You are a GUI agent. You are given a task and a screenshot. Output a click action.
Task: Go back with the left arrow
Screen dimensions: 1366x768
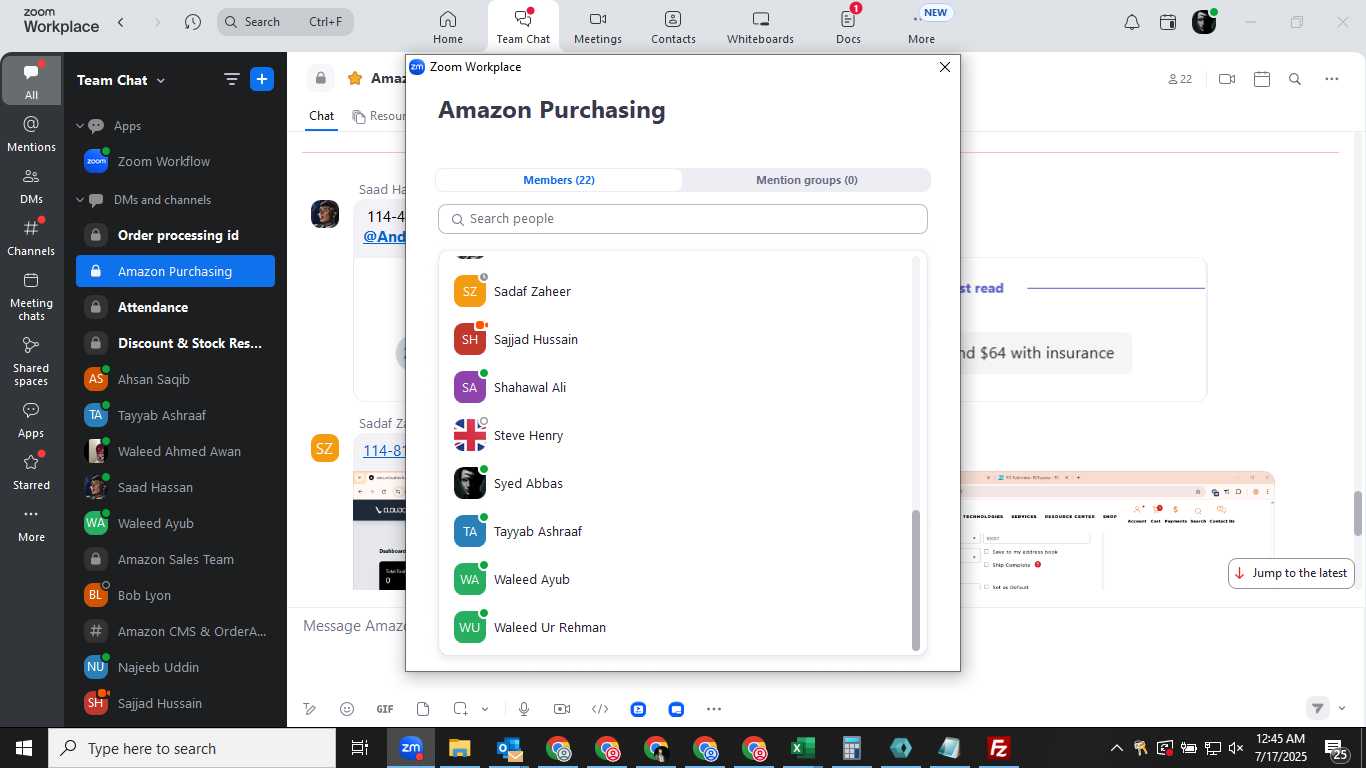(x=121, y=22)
